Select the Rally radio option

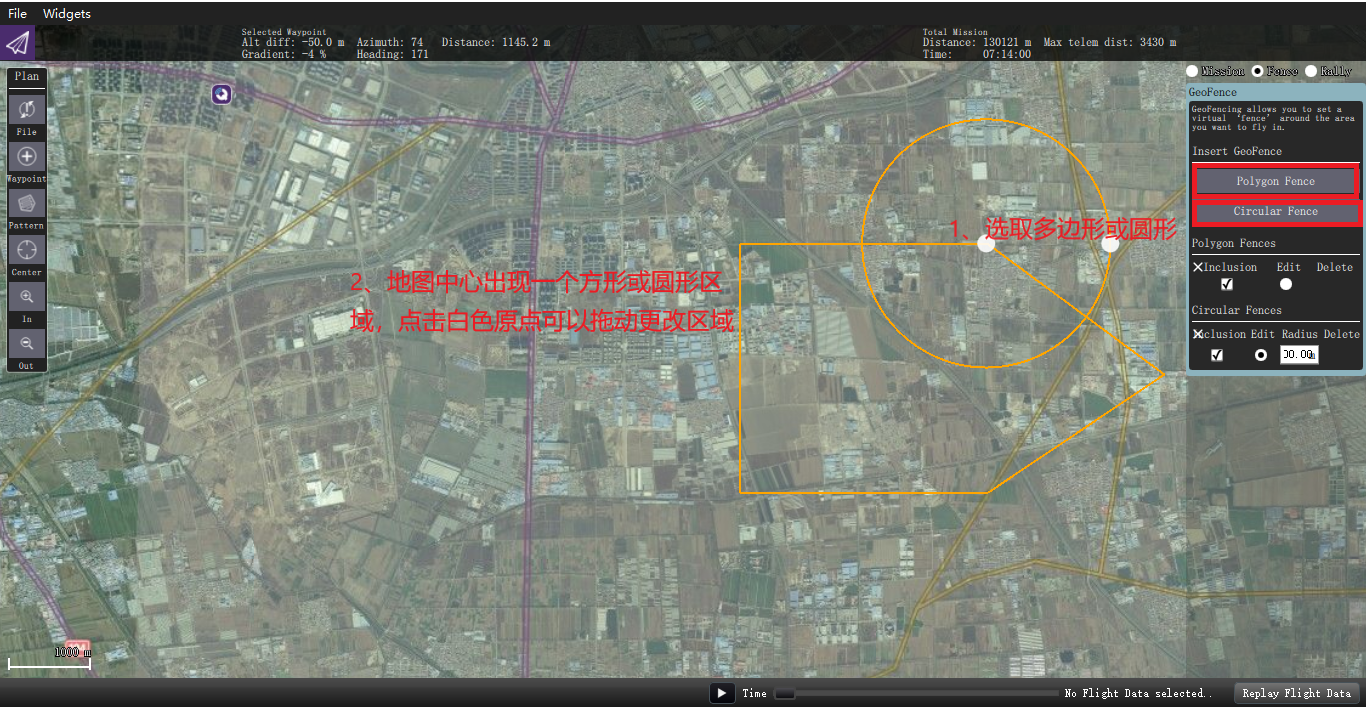(1311, 71)
